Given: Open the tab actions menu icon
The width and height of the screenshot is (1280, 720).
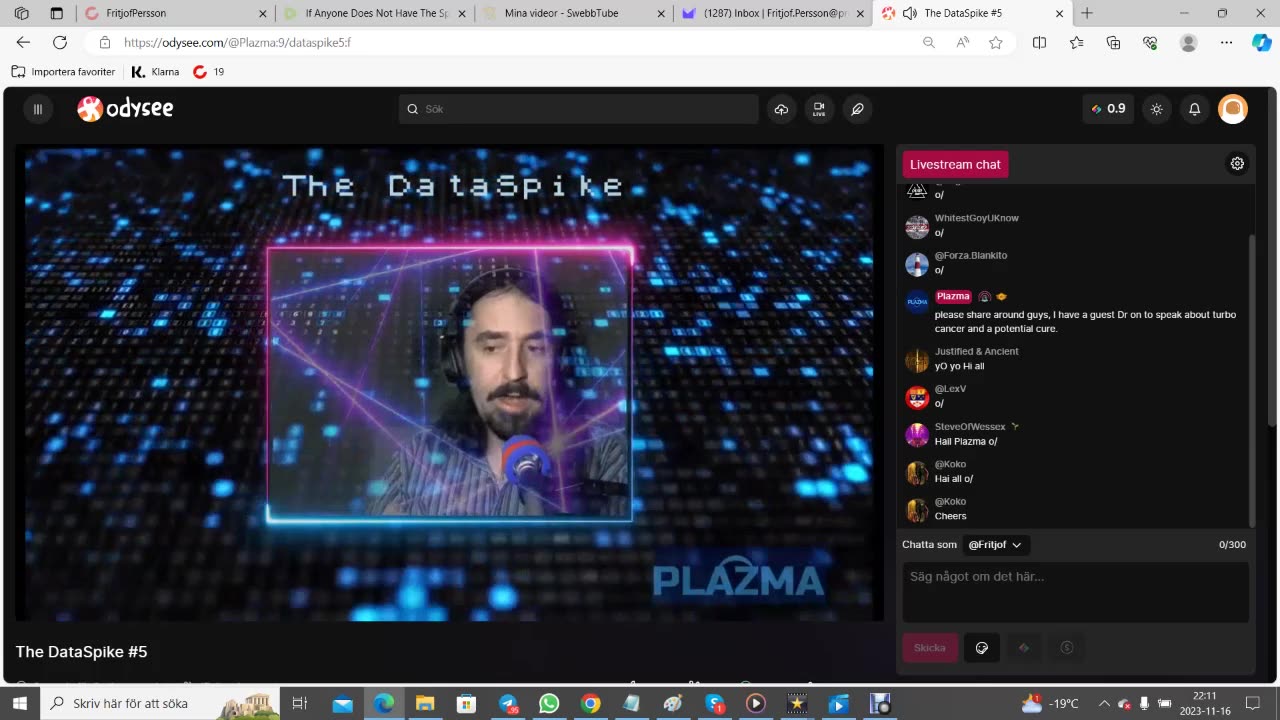Looking at the screenshot, I should tap(56, 13).
